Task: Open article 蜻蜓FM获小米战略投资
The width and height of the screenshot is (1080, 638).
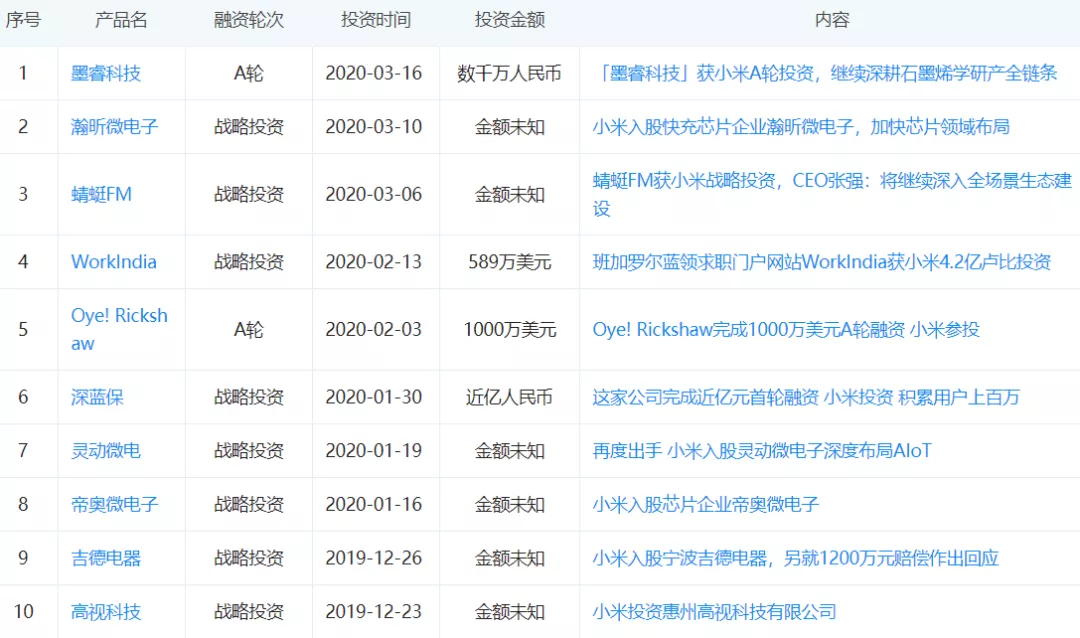Action: point(832,194)
